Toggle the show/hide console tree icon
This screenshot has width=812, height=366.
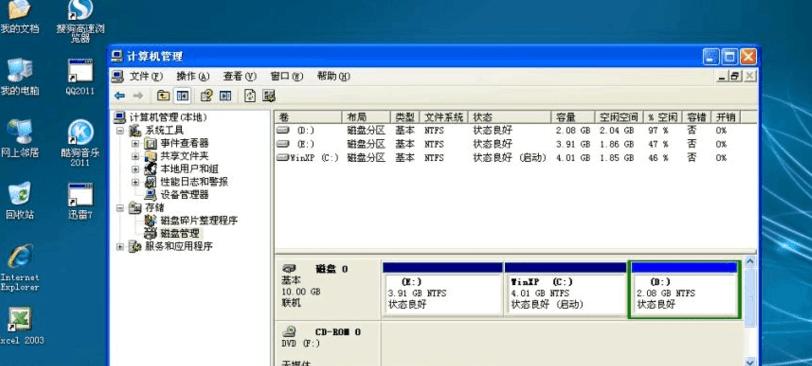coord(182,96)
